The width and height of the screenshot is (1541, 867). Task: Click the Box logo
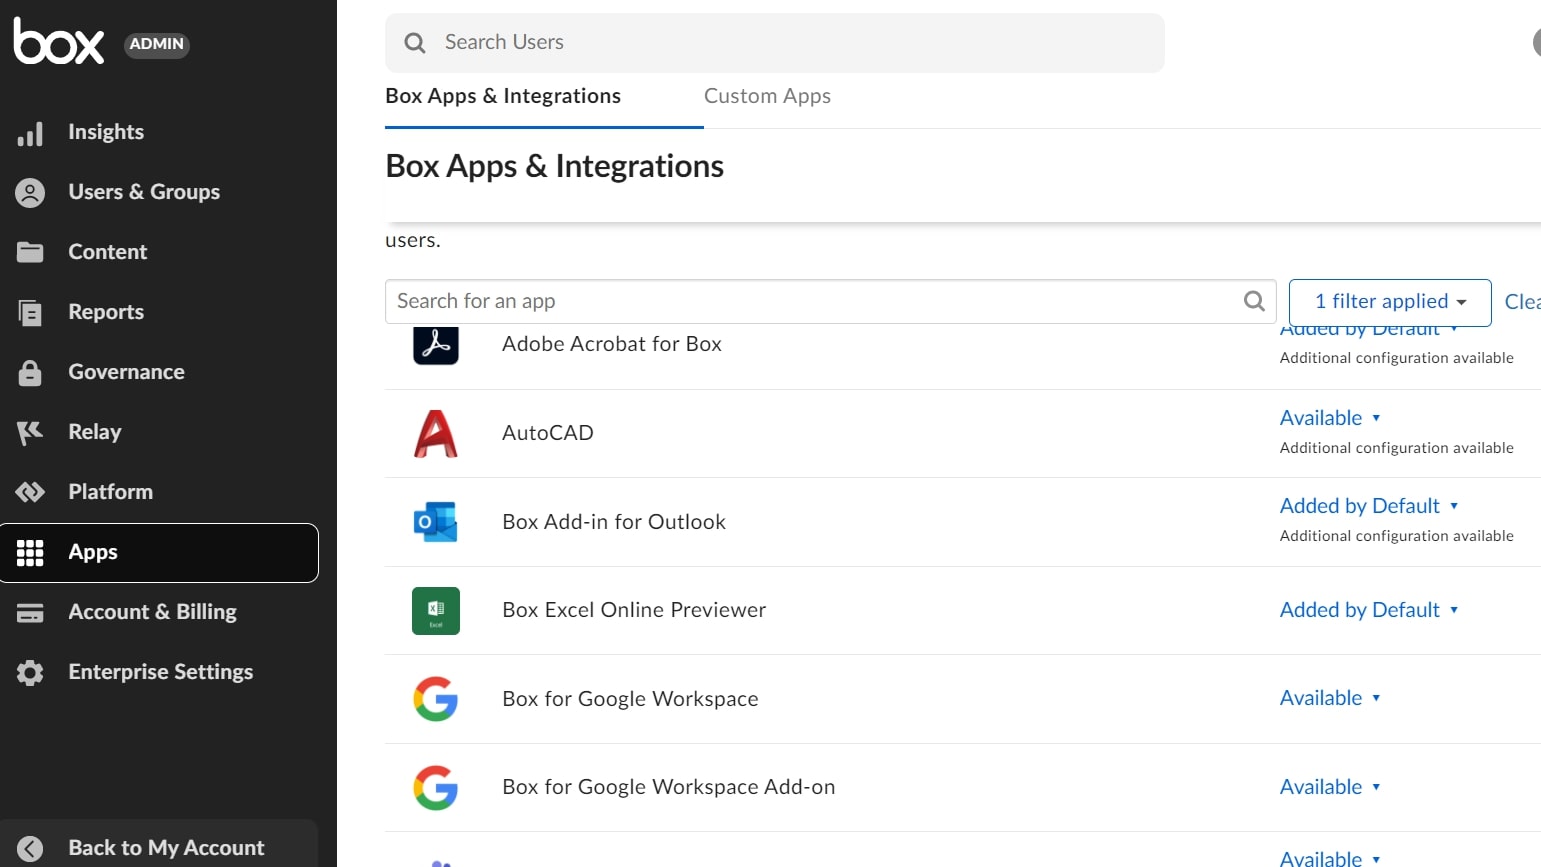pos(59,41)
